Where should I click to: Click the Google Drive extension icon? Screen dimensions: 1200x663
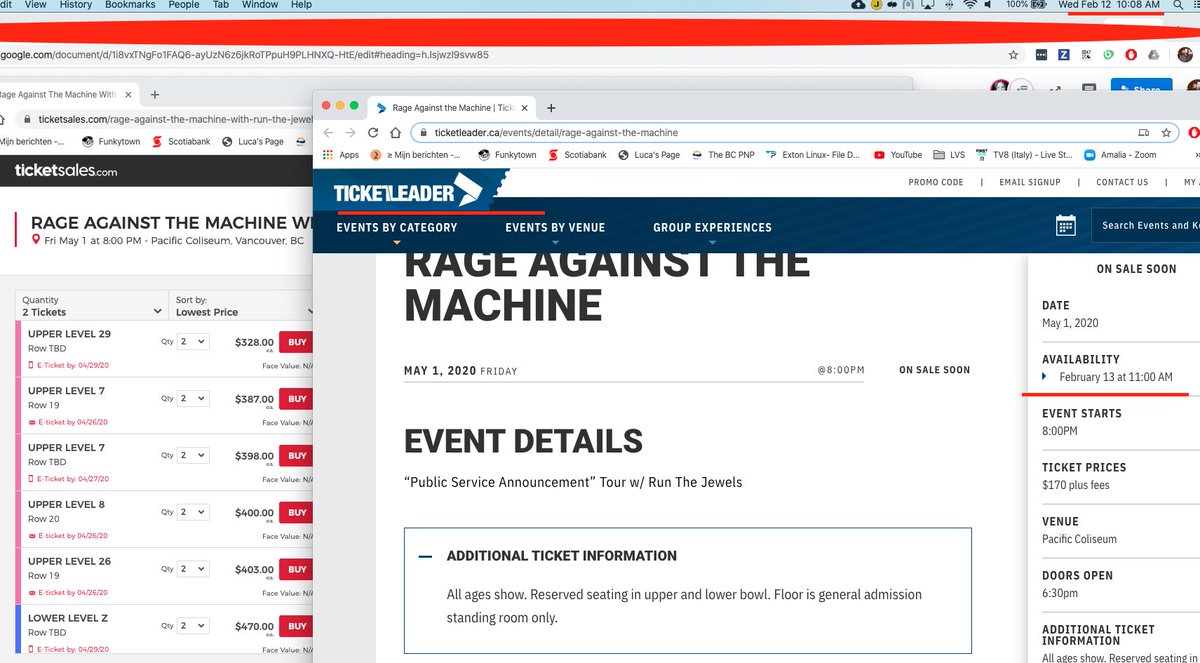[1154, 55]
